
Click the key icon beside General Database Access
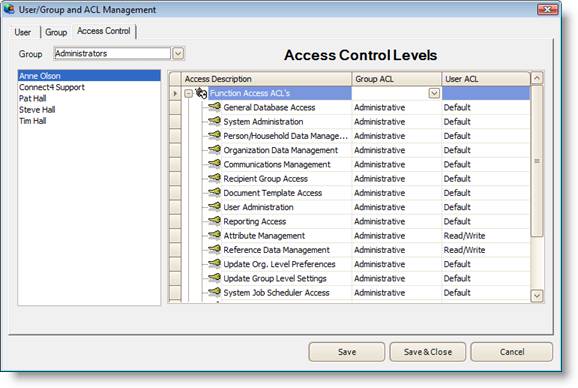click(214, 107)
